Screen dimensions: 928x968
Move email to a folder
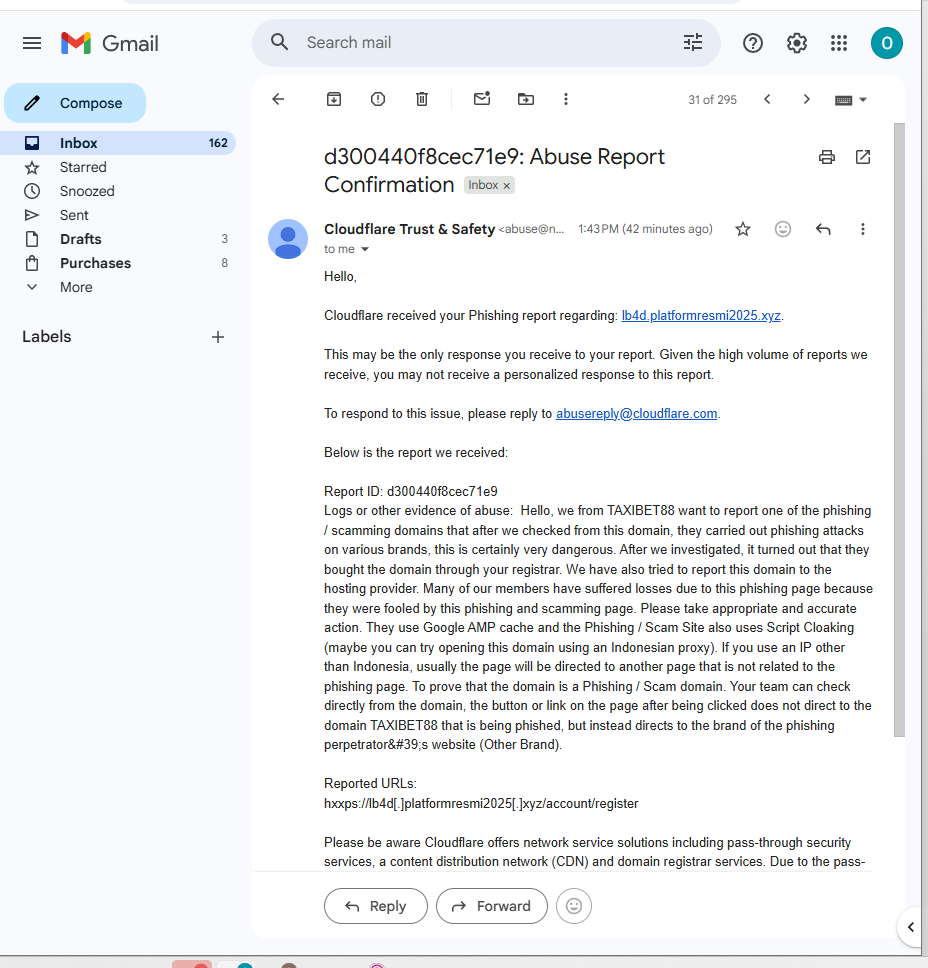(525, 99)
